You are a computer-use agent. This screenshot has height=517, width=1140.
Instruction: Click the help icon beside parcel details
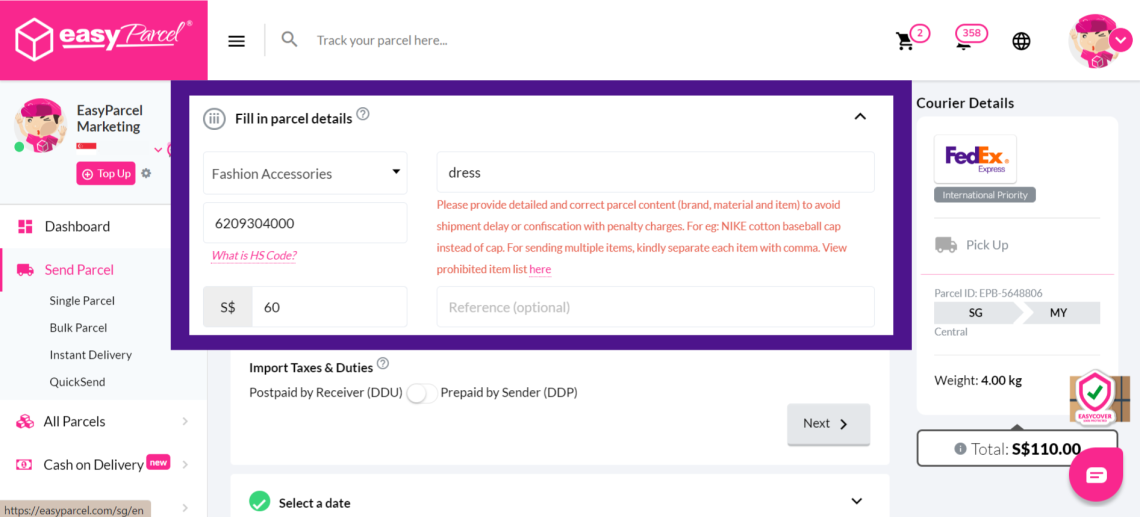tap(363, 115)
